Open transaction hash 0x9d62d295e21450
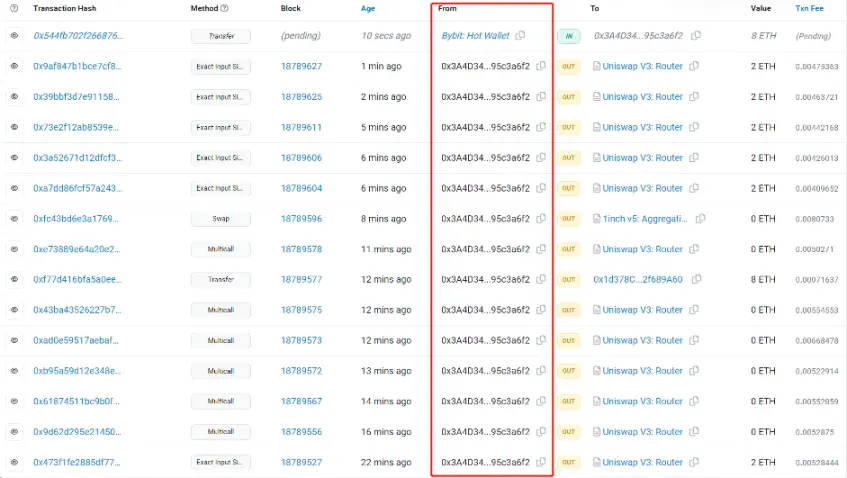The image size is (847, 478). coord(77,432)
